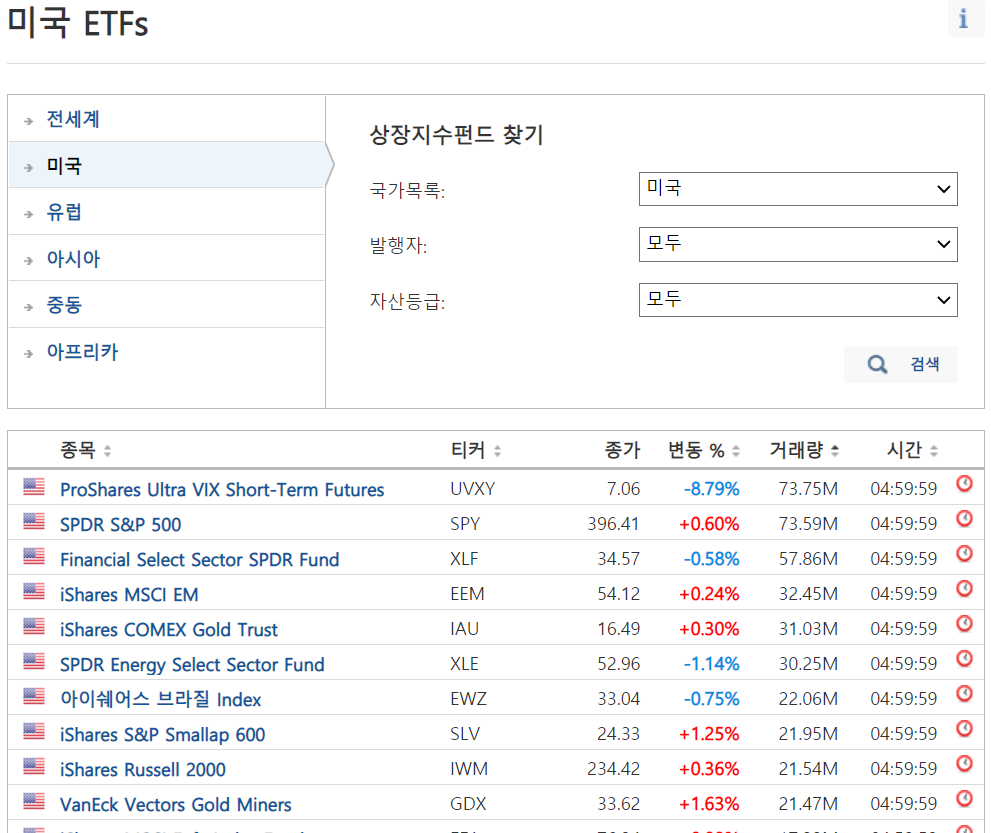Open the 자산등급 dropdown showing 모두
Image resolution: width=991 pixels, height=833 pixels.
798,300
